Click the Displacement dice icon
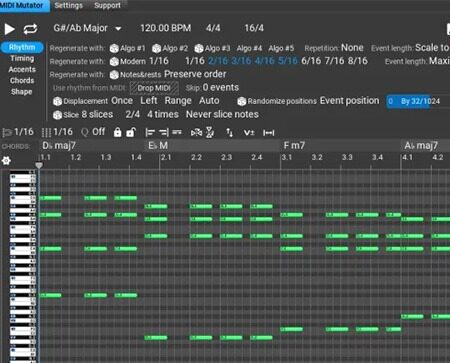Viewport: 450px width, 363px height. click(58, 101)
